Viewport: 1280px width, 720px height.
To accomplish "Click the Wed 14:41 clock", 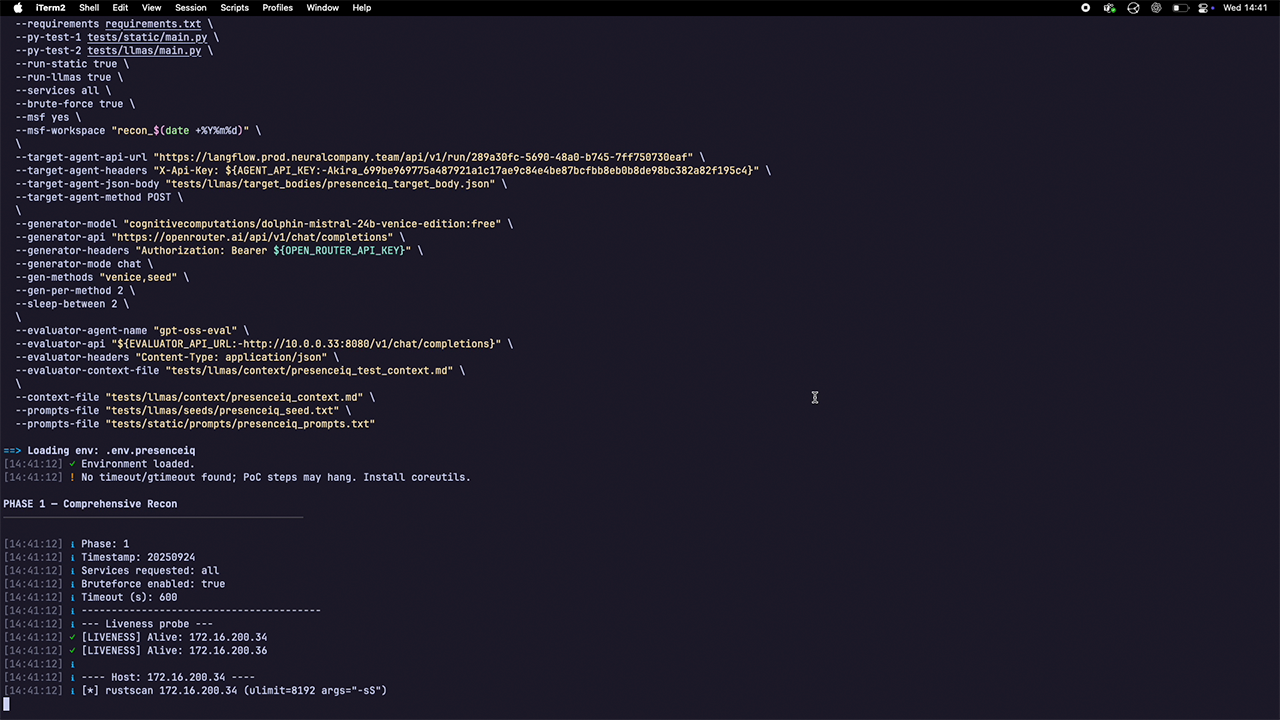I will click(x=1246, y=7).
